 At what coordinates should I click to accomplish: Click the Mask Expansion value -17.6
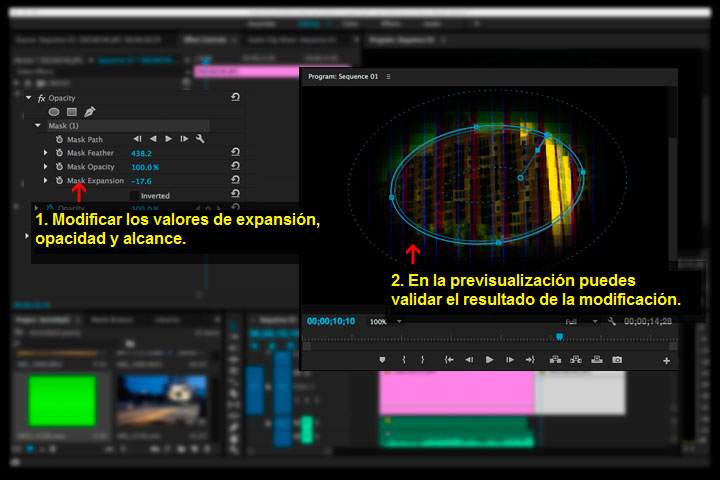point(141,181)
